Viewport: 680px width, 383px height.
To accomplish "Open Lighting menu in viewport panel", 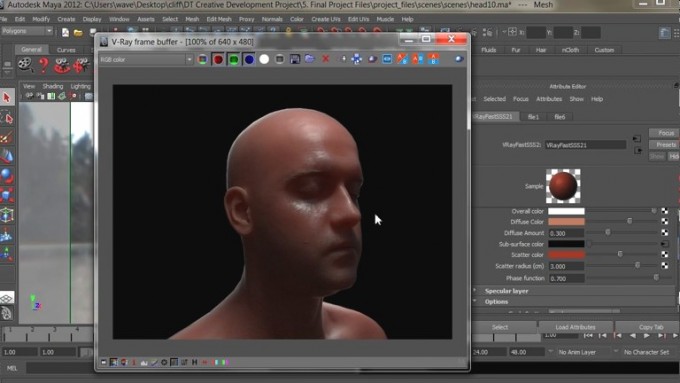I will pos(81,86).
